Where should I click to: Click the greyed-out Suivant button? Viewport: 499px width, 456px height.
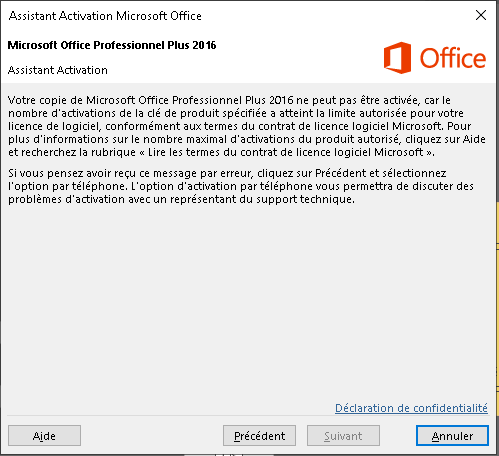click(x=343, y=435)
